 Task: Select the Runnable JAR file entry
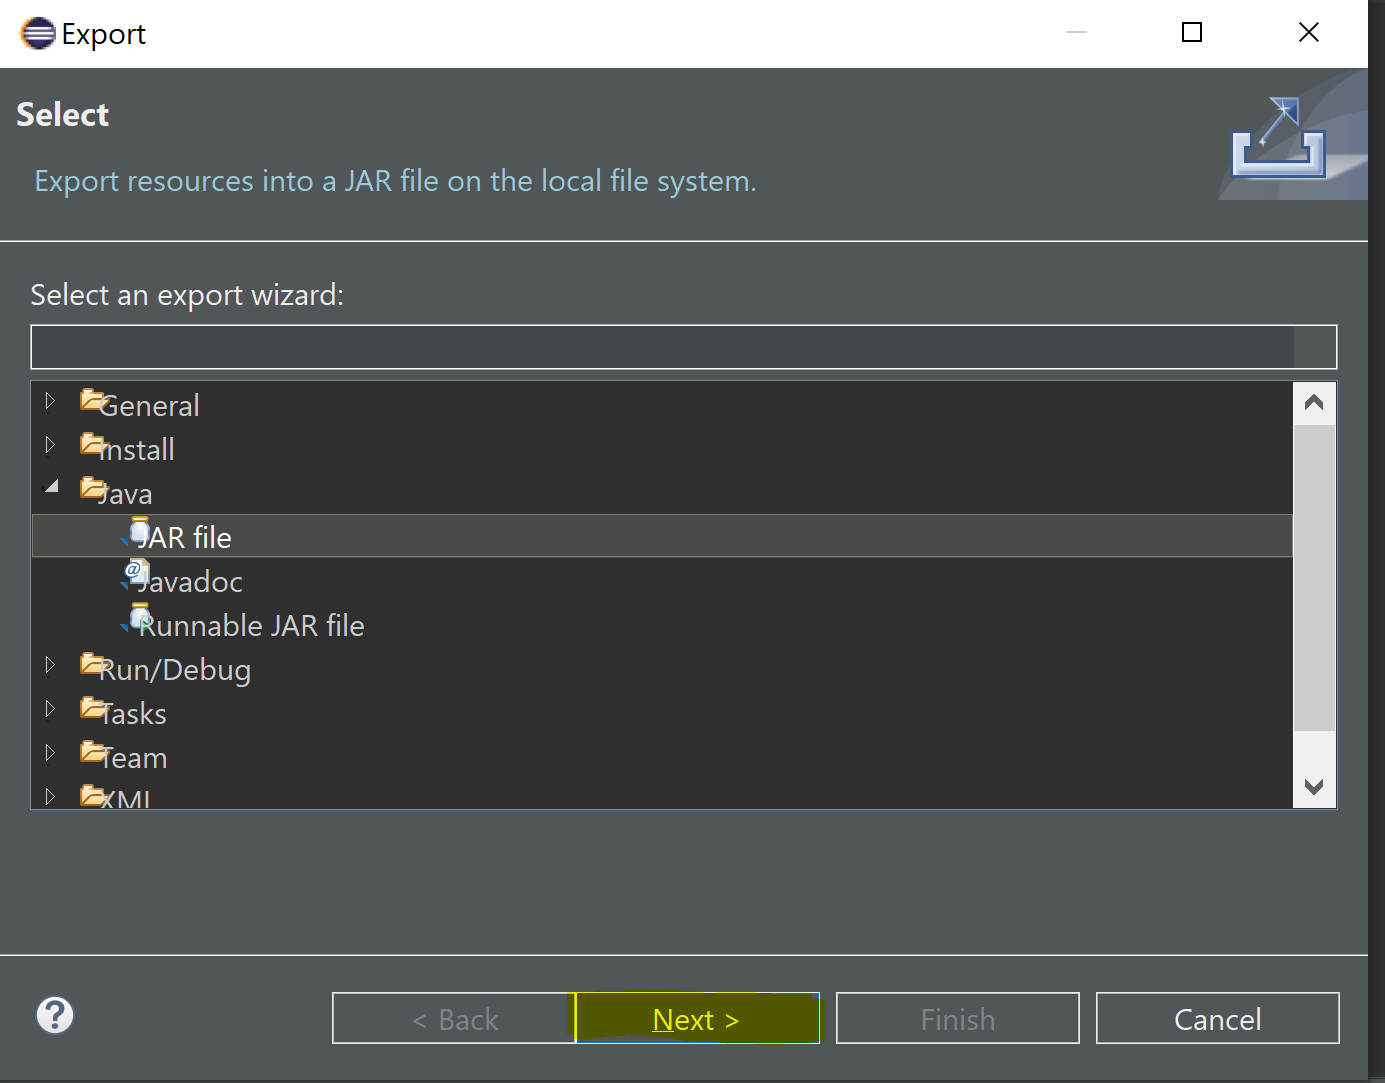[251, 626]
